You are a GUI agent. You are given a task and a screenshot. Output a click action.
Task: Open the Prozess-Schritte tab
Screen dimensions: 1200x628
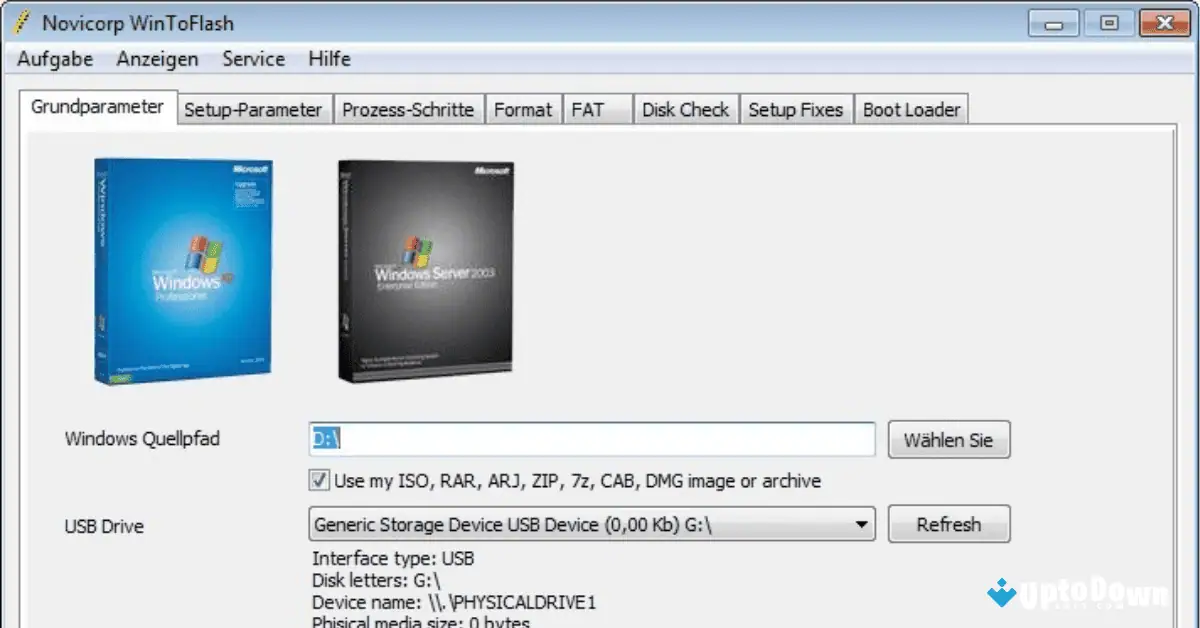point(408,109)
